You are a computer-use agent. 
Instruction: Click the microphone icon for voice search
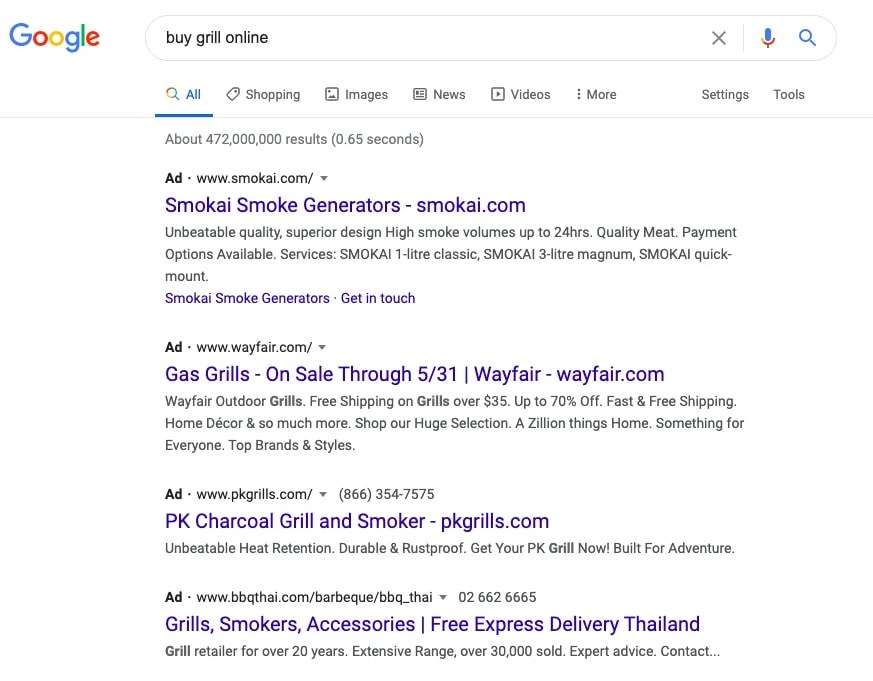(768, 37)
